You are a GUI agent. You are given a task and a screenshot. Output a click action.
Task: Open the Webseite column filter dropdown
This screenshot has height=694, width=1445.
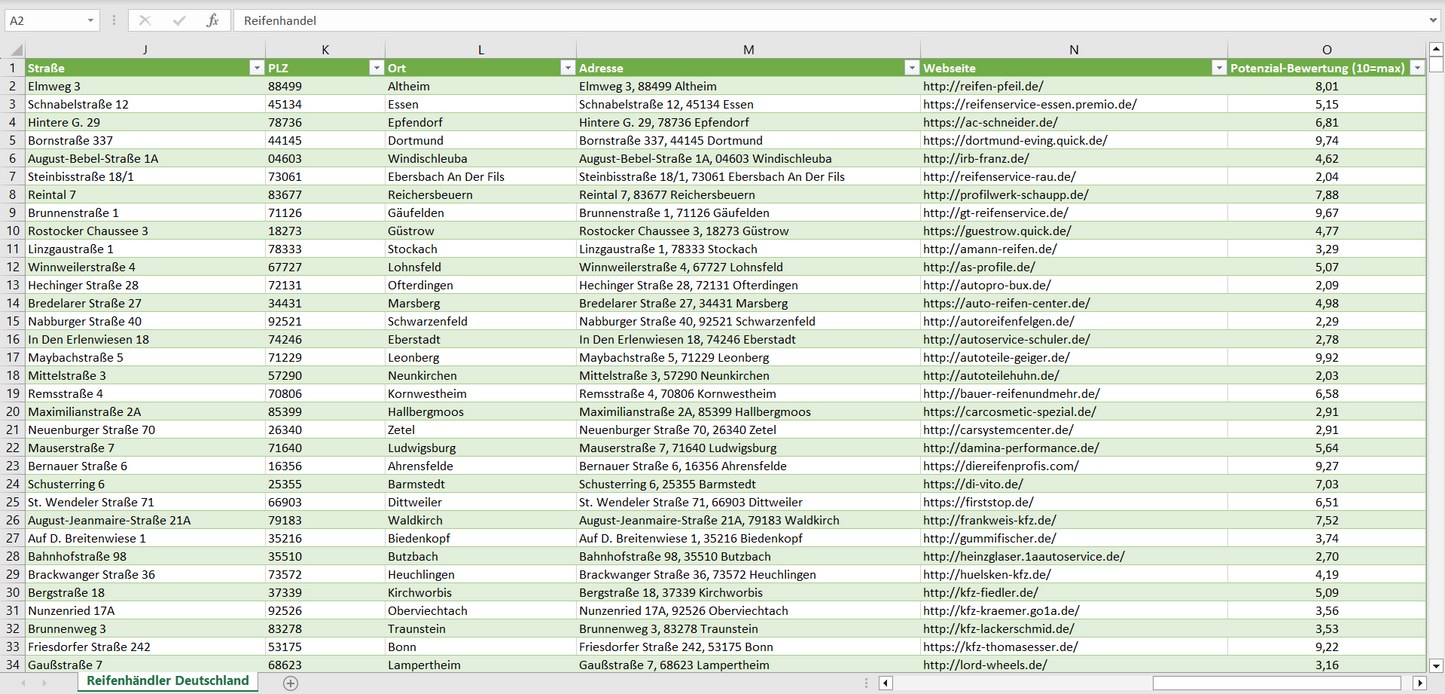coord(1218,68)
